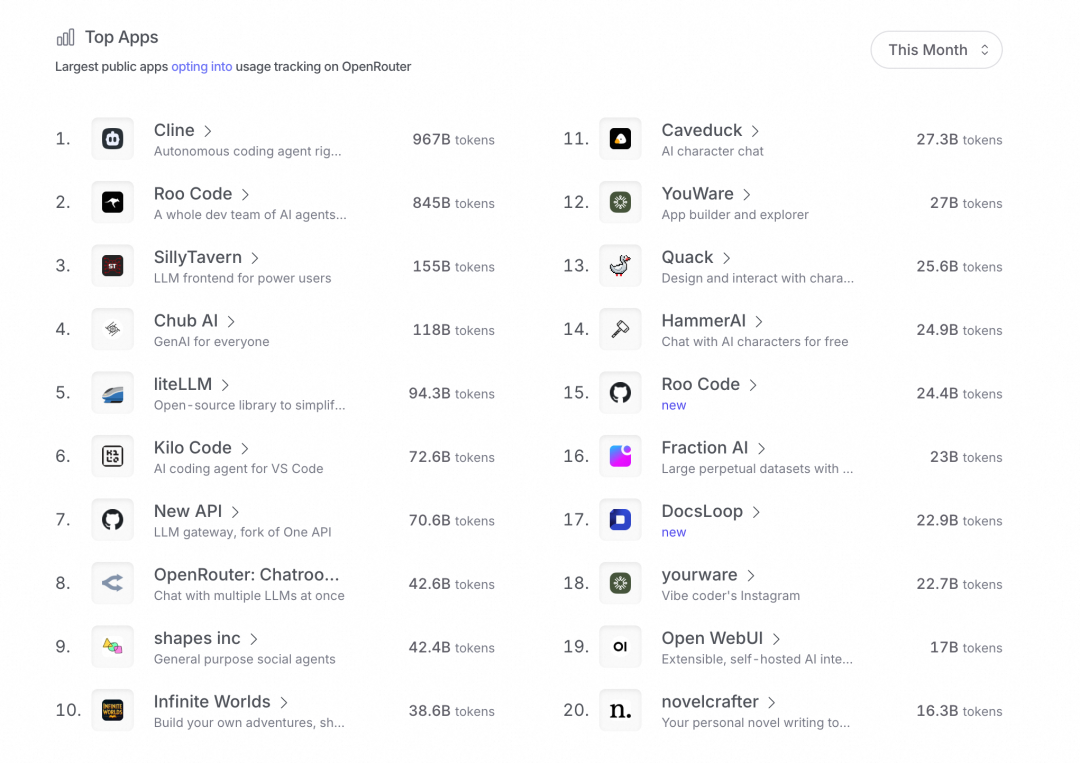Click the Cline app robot icon
The width and height of the screenshot is (1080, 763).
point(112,138)
